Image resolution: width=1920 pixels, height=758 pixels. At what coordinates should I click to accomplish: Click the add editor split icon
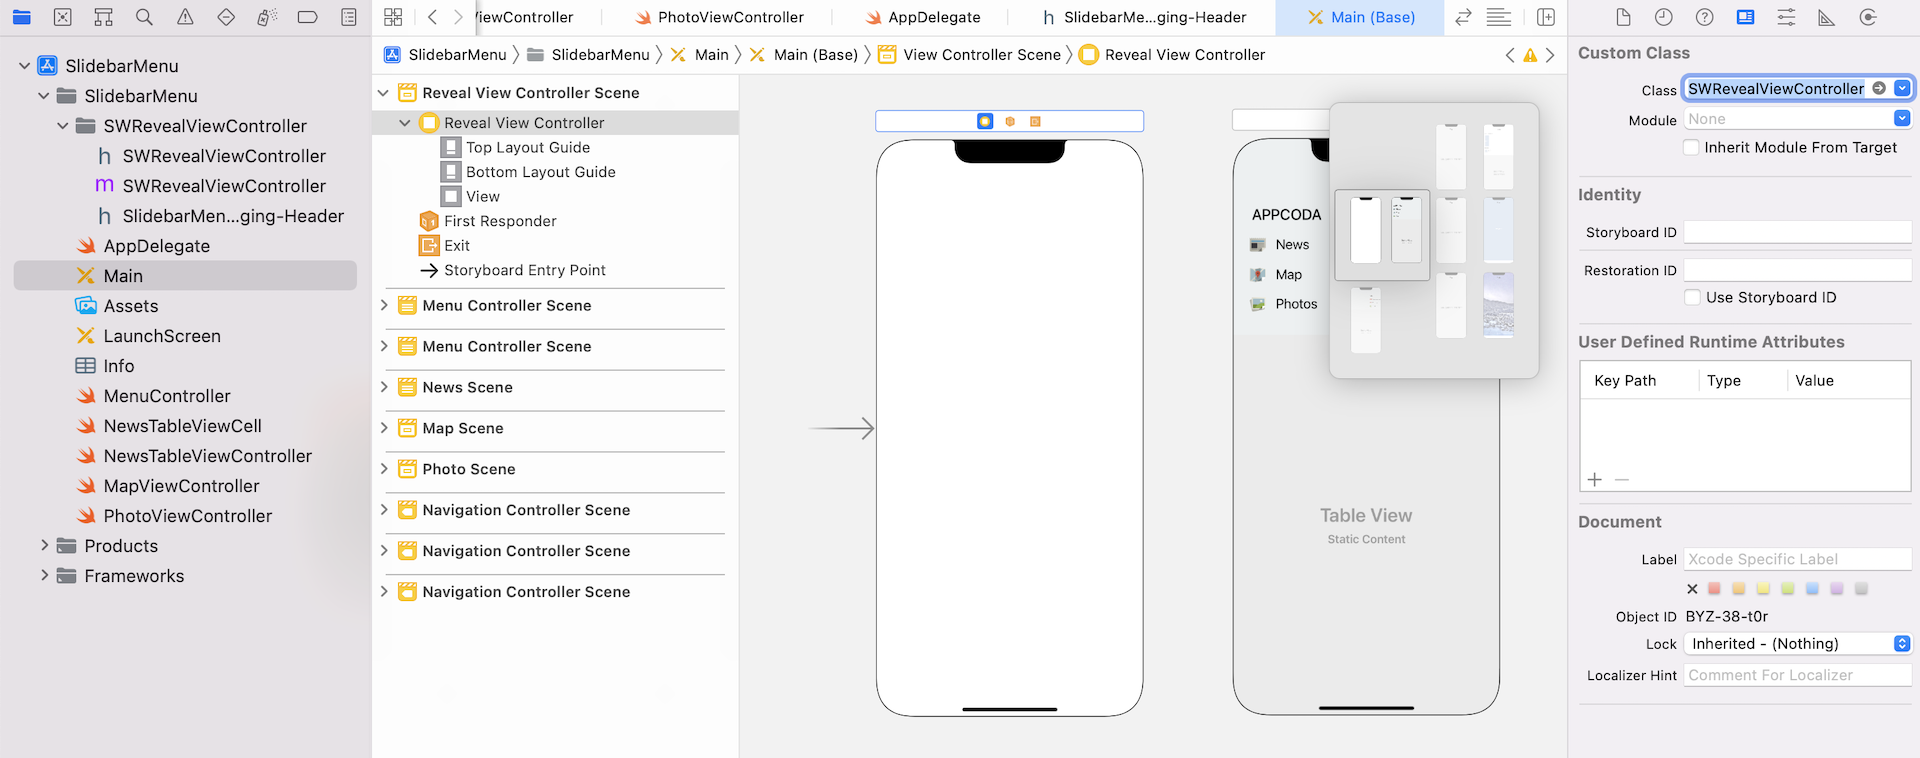[1545, 17]
